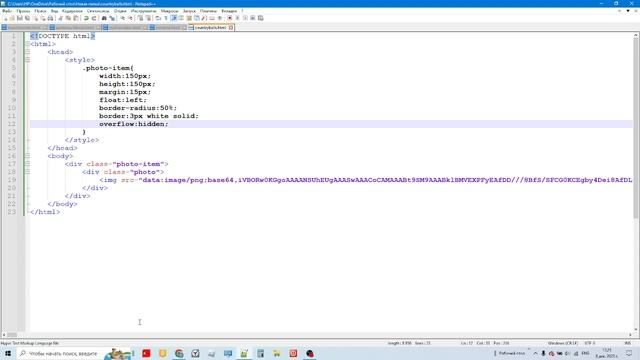Cut selection with the scissors icon
640x360 pixels.
pos(60,18)
